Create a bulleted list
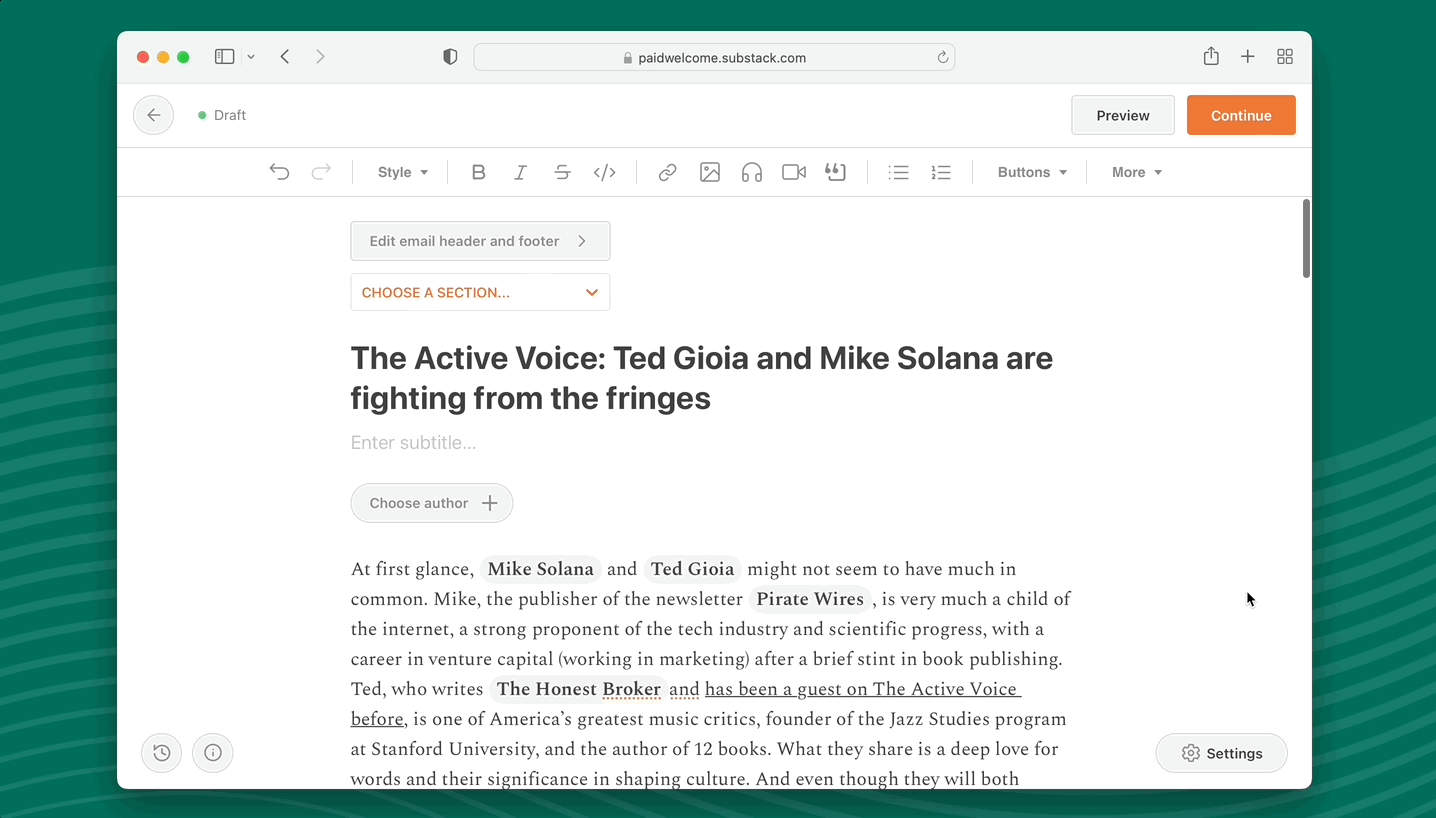This screenshot has width=1436, height=818. (899, 172)
